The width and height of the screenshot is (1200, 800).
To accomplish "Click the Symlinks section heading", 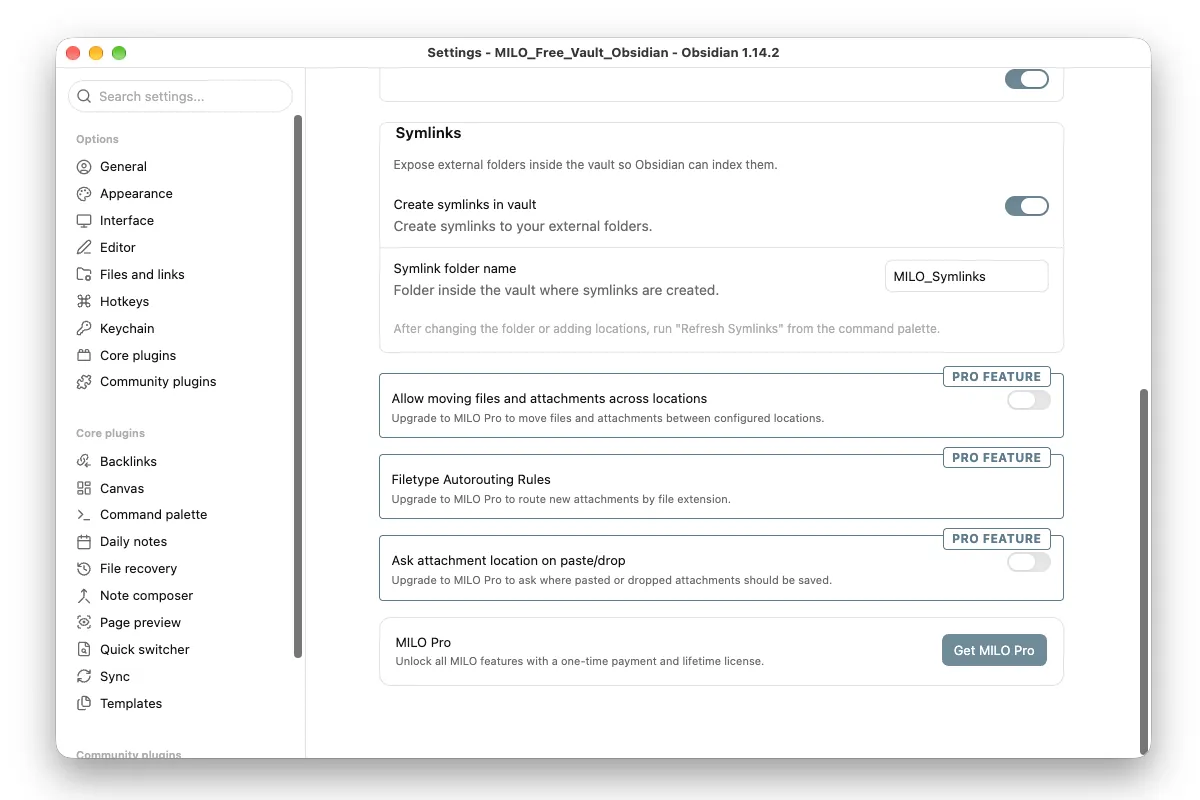I will coord(428,133).
